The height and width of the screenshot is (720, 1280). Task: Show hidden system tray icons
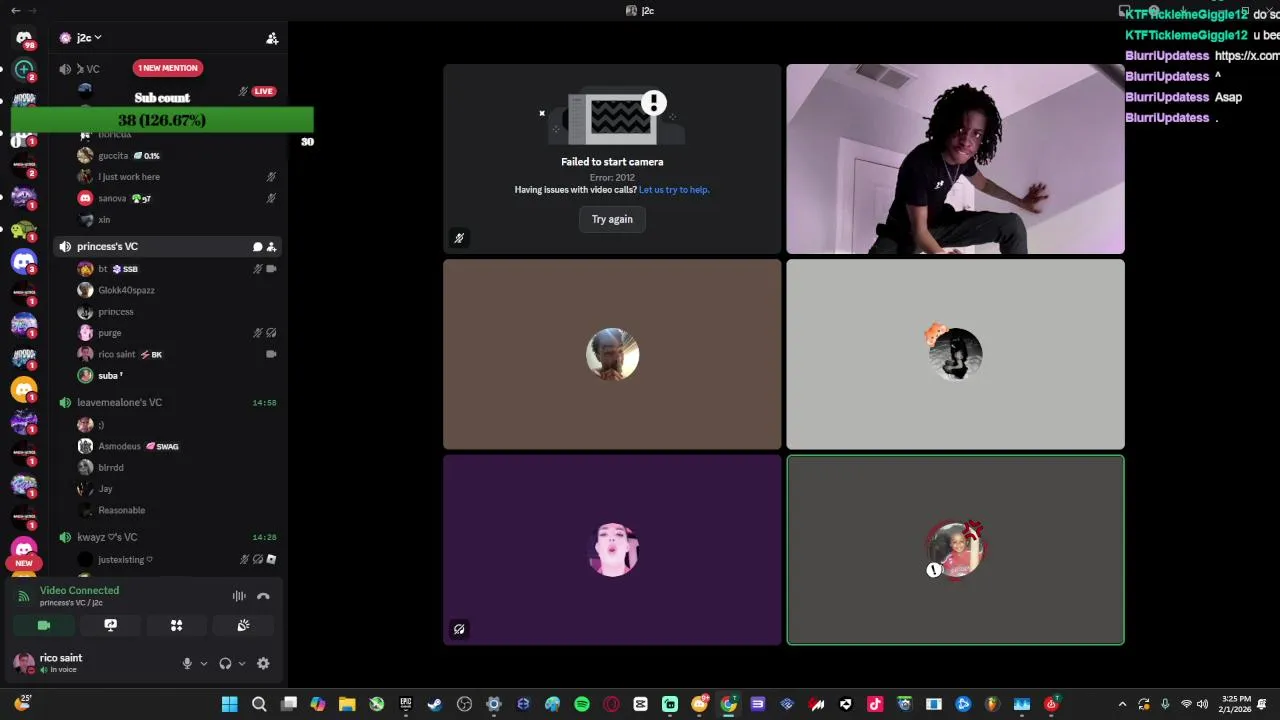tap(1122, 704)
